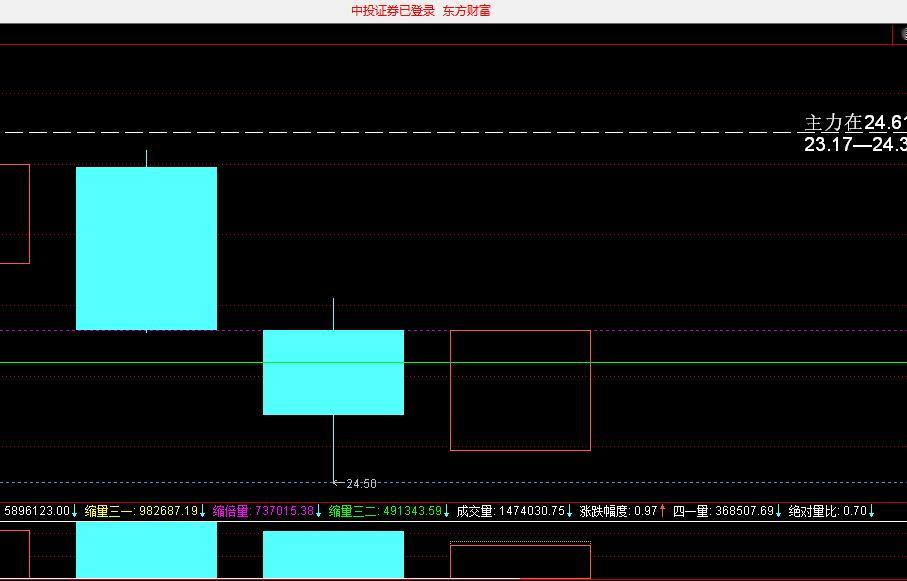
Task: Click the 缩量三二: 491343.59 indicator value
Action: (385, 511)
